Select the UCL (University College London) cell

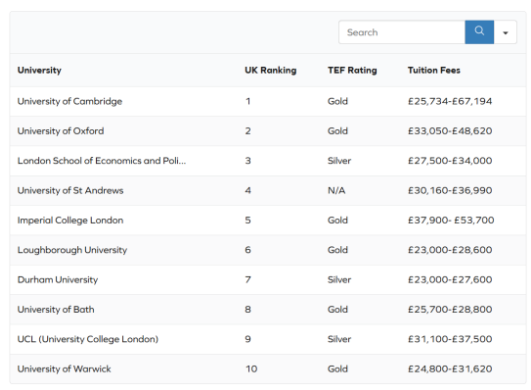88,339
